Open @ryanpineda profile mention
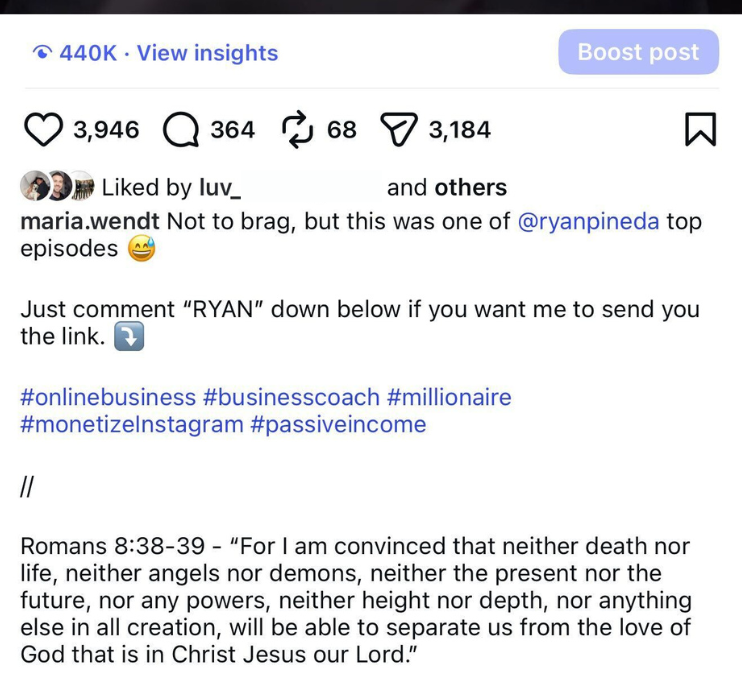742x678 pixels. point(589,222)
